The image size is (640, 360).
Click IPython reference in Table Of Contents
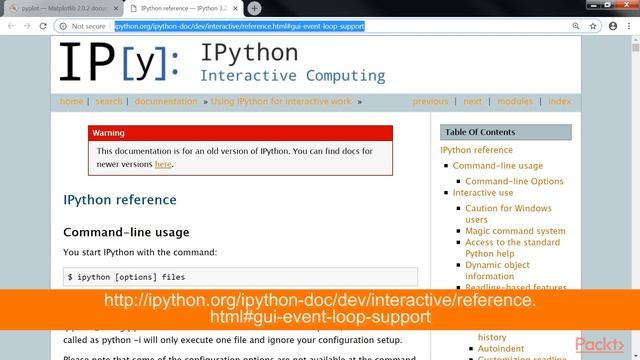pyautogui.click(x=476, y=150)
